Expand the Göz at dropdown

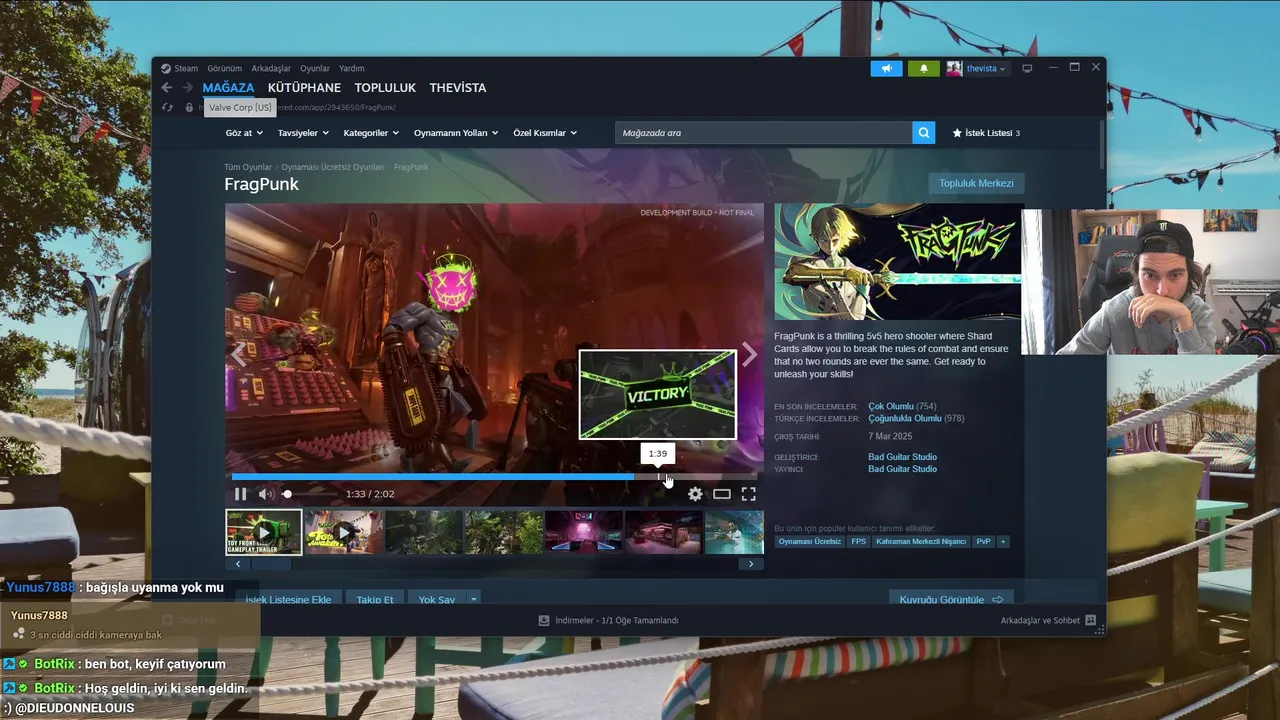pos(244,132)
